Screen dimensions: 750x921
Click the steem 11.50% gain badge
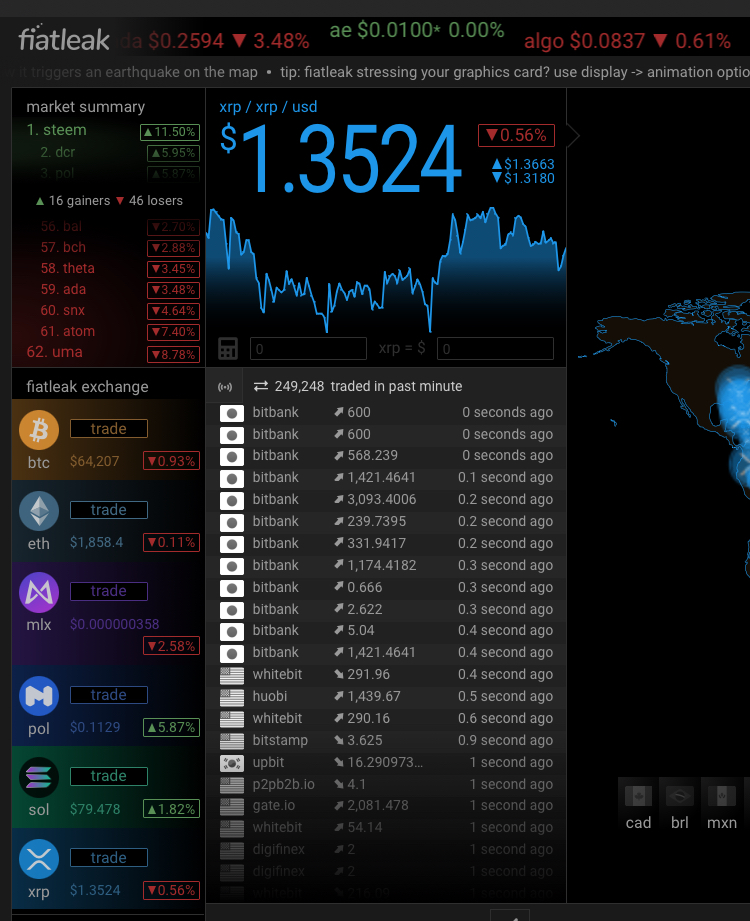tap(170, 132)
